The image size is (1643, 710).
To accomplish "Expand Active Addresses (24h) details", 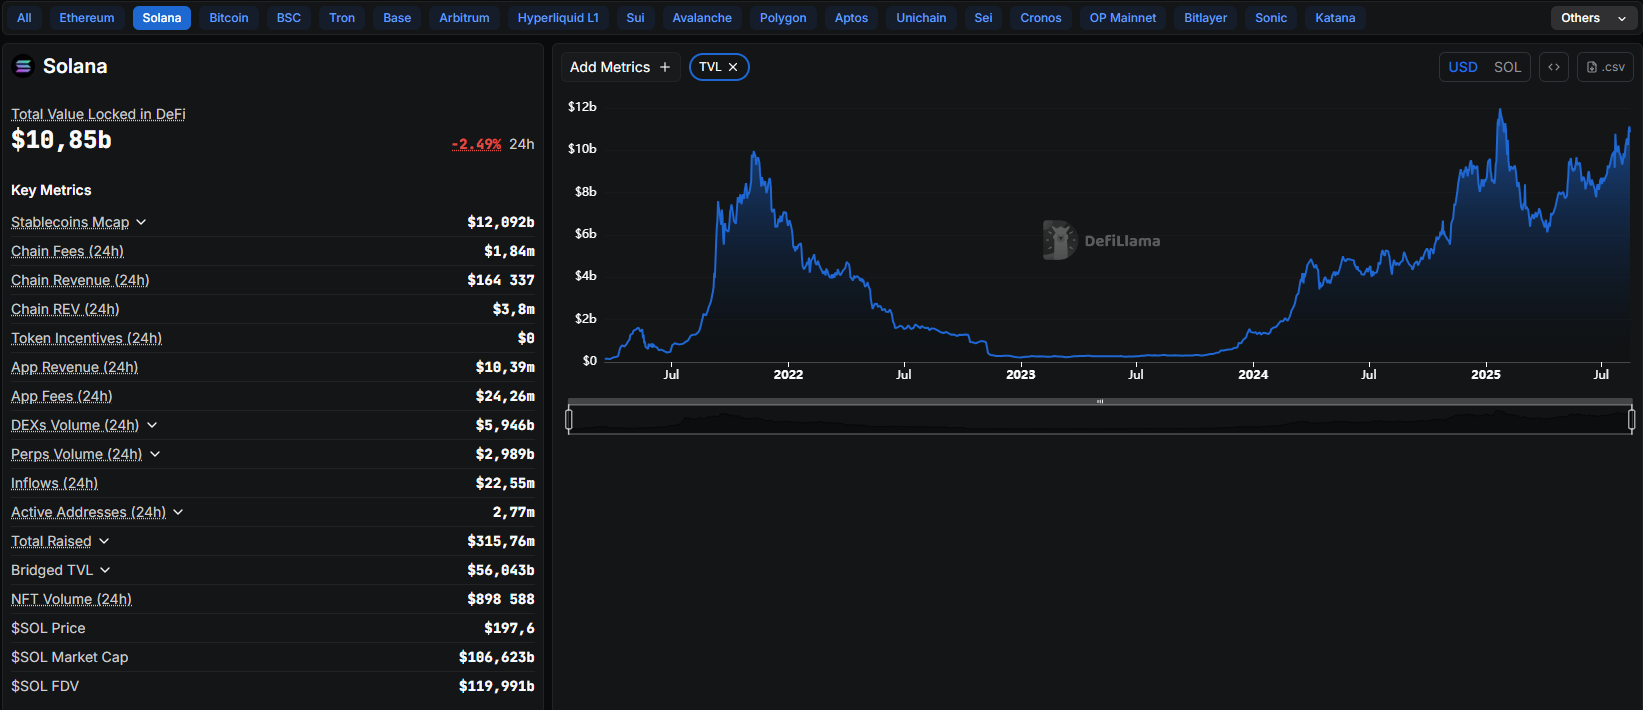I will tap(178, 512).
